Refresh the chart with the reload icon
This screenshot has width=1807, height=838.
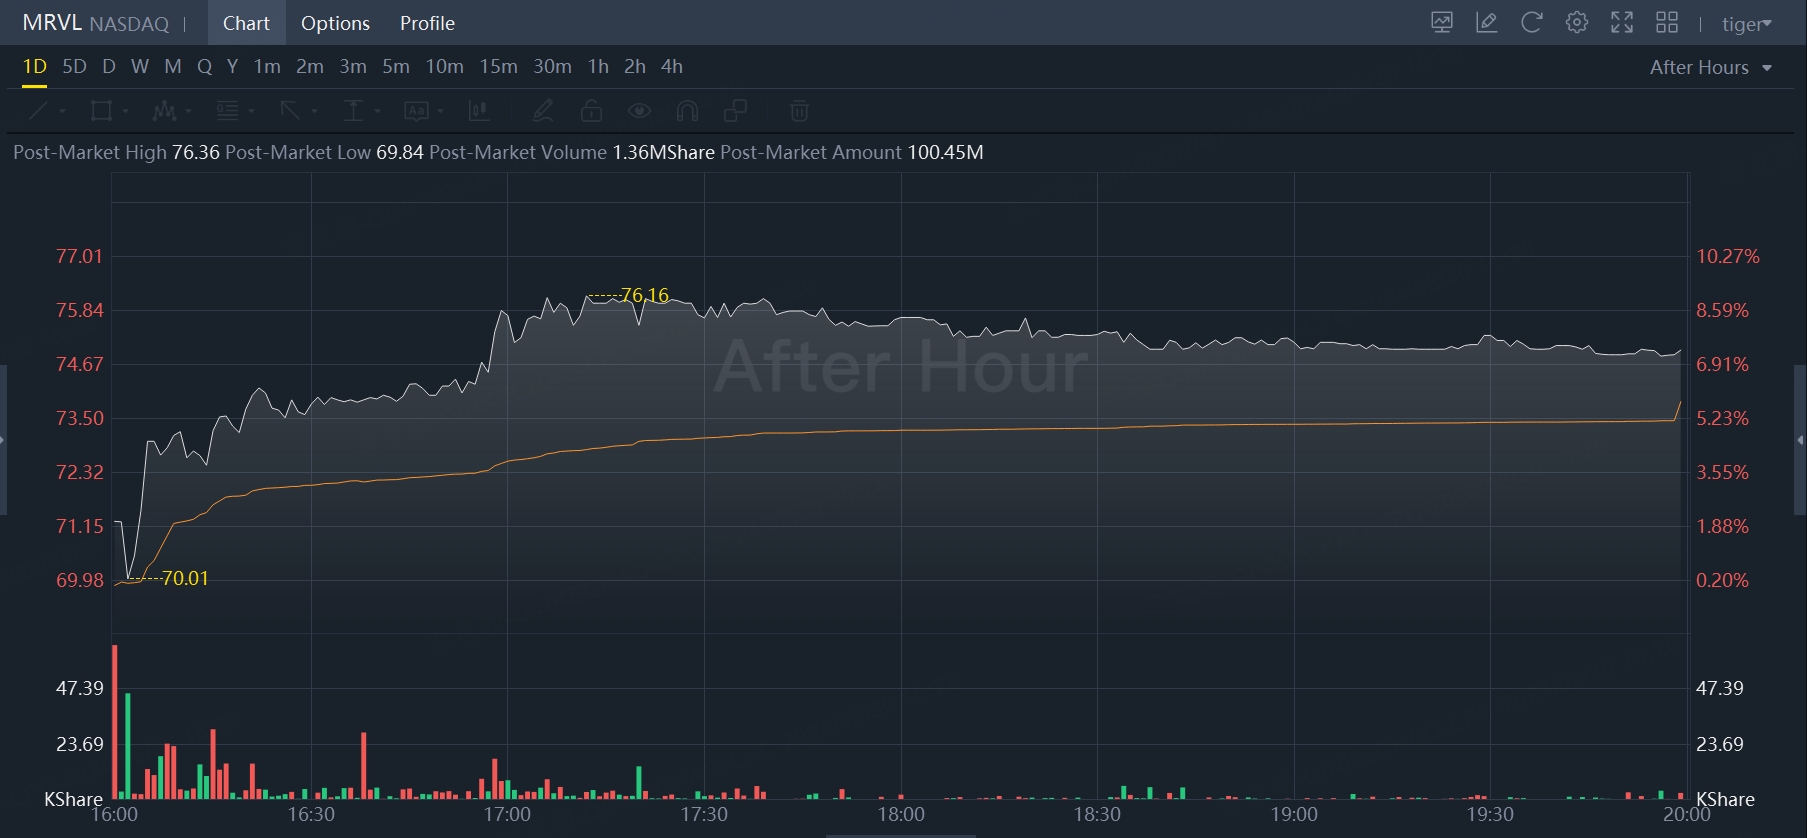1531,23
